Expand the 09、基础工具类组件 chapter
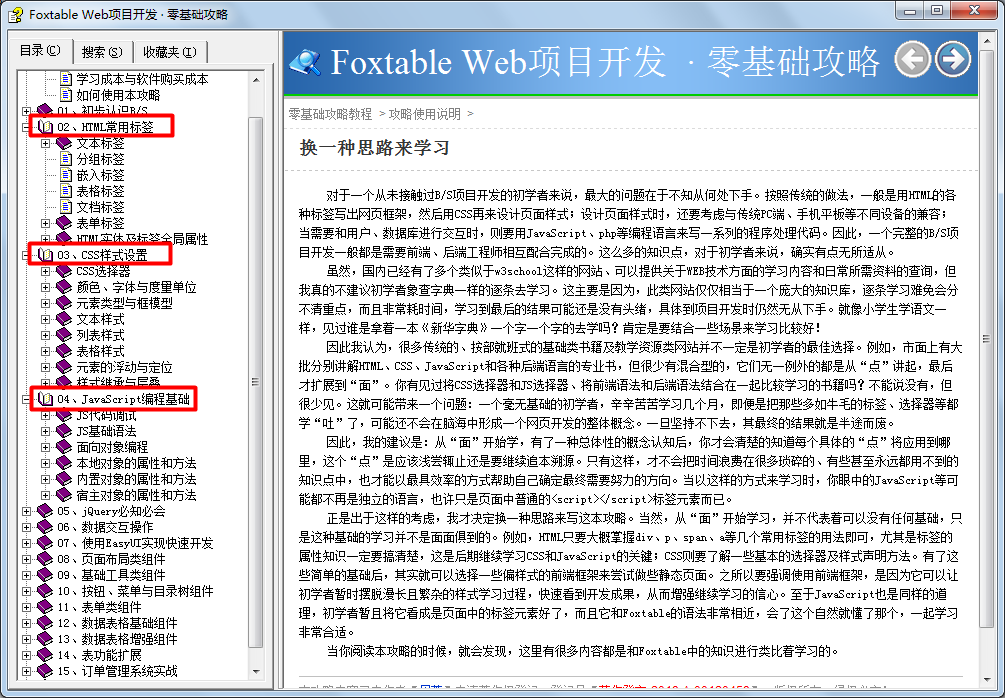Viewport: 1005px width, 698px height. [26, 576]
